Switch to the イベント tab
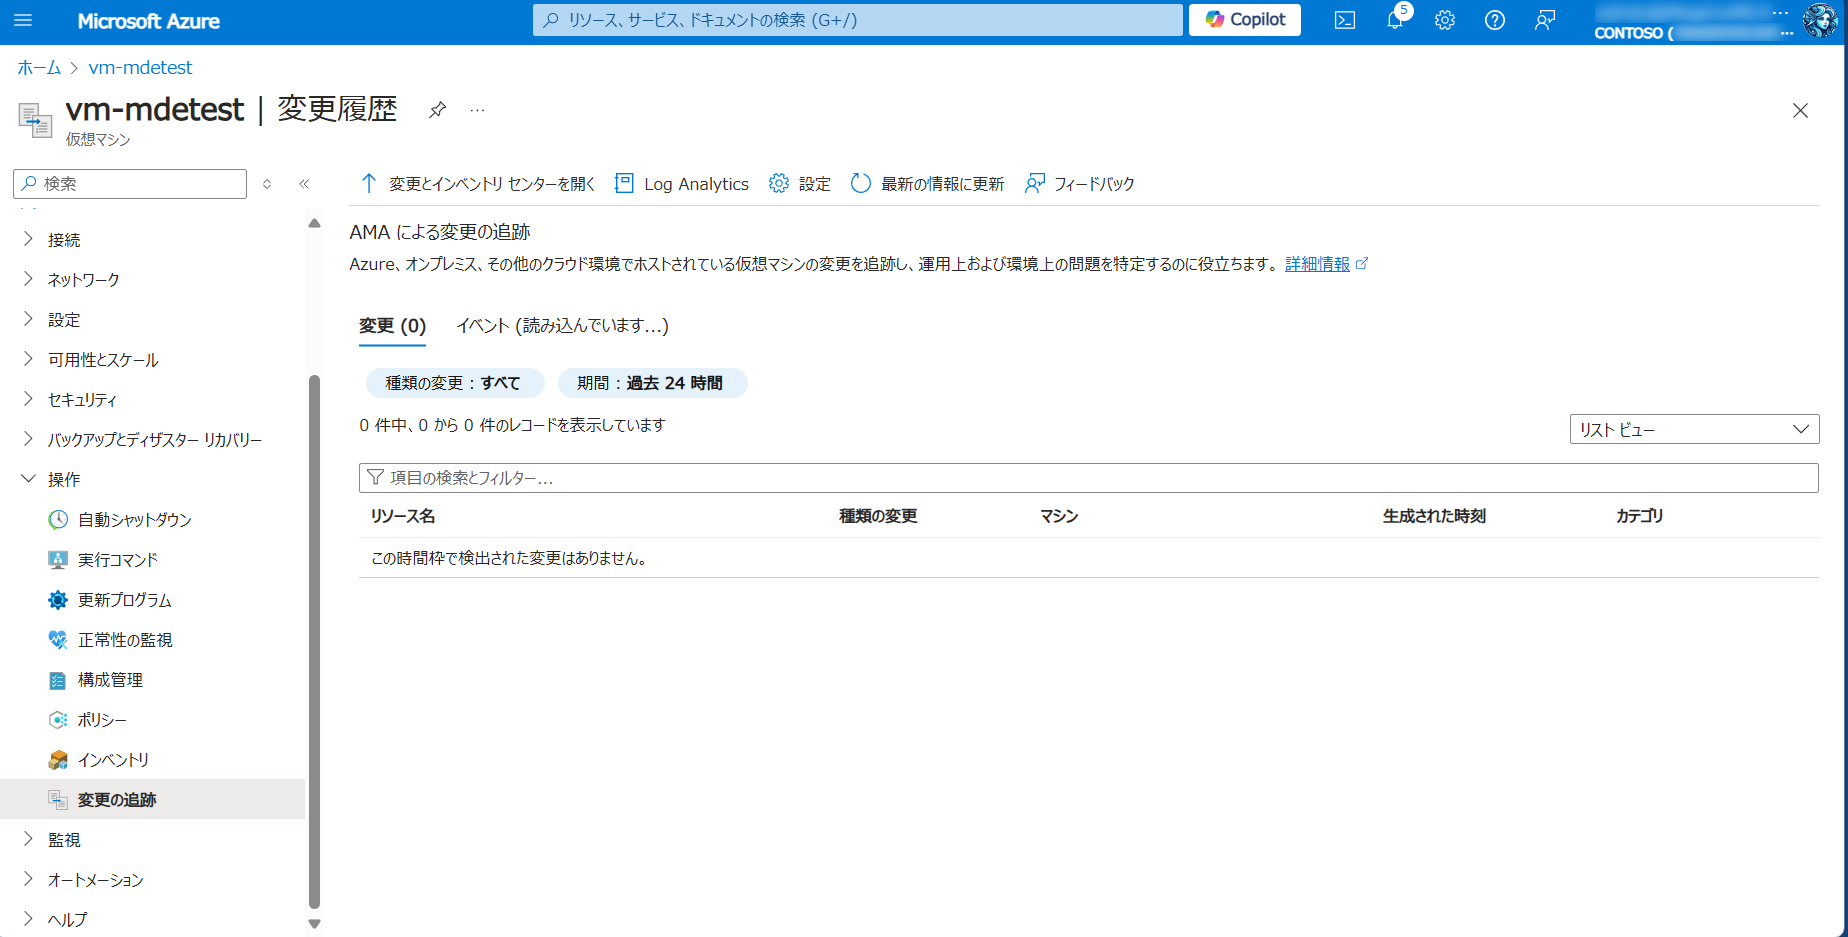1848x937 pixels. [562, 326]
